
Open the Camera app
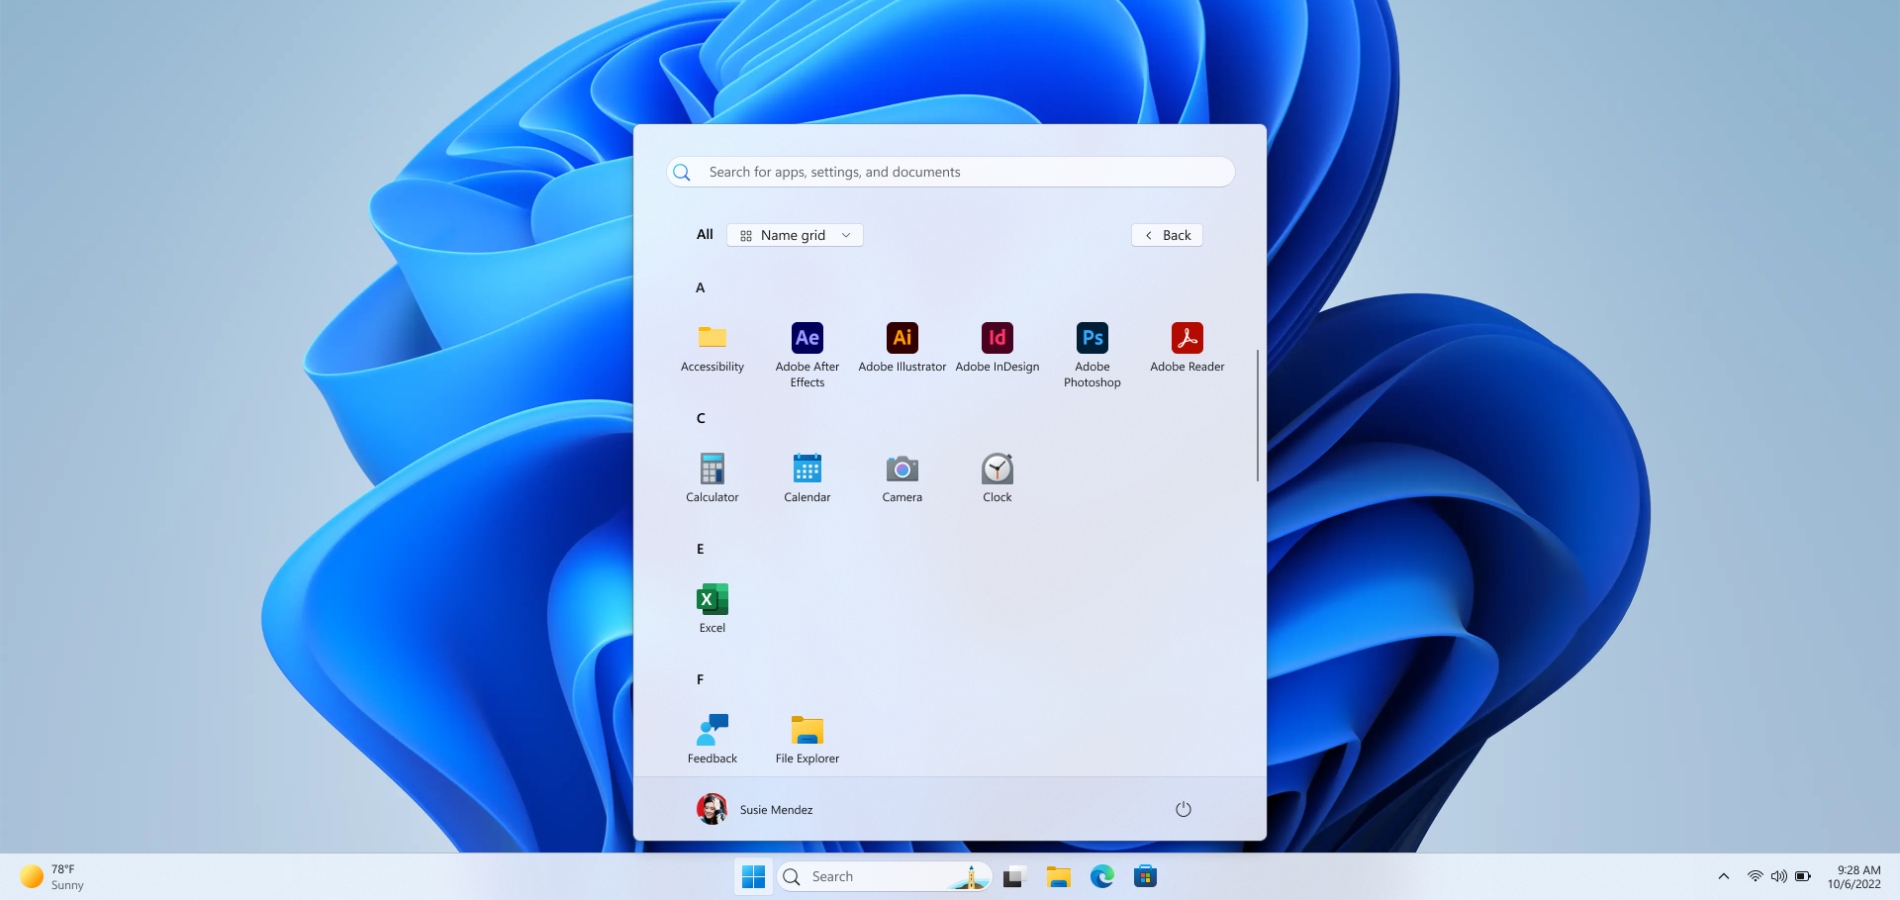click(x=902, y=478)
